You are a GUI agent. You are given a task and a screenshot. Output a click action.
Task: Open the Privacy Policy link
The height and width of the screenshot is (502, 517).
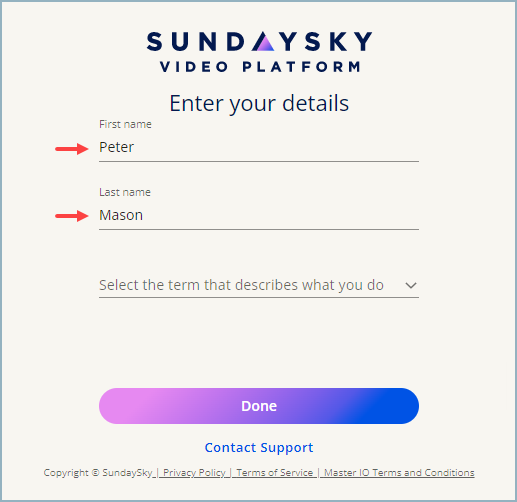point(194,473)
